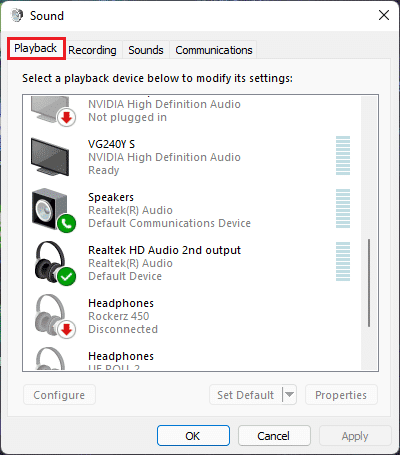Screen dimensions: 400x455
Task: Click the 'Default Communications Device' status text
Action: (169, 223)
